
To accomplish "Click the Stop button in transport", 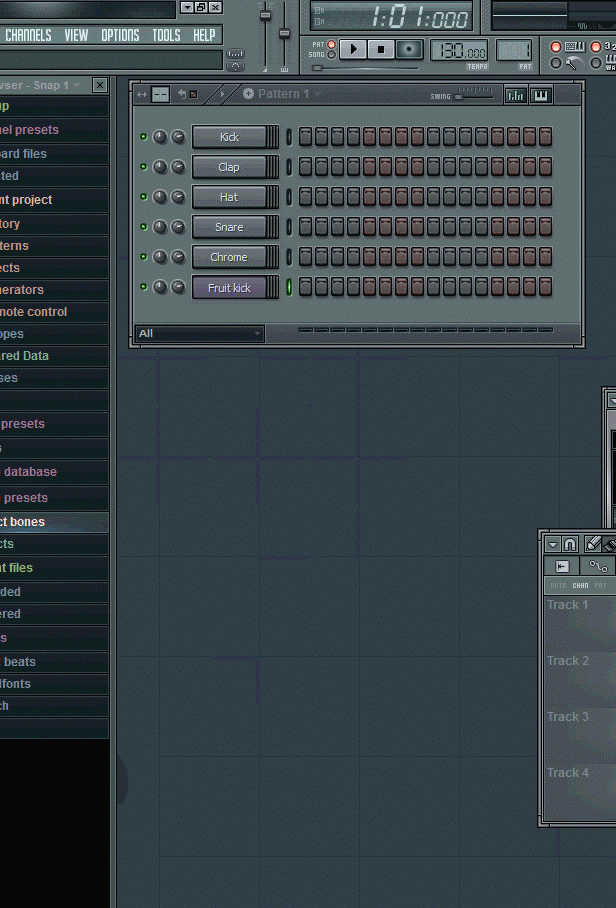I will pyautogui.click(x=381, y=48).
